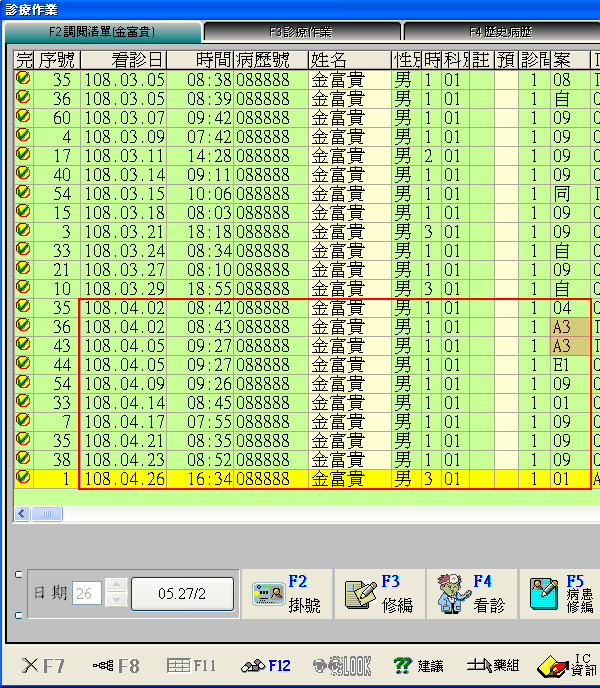
Task: Click left arrow of horizontal scrollbar
Action: point(21,513)
